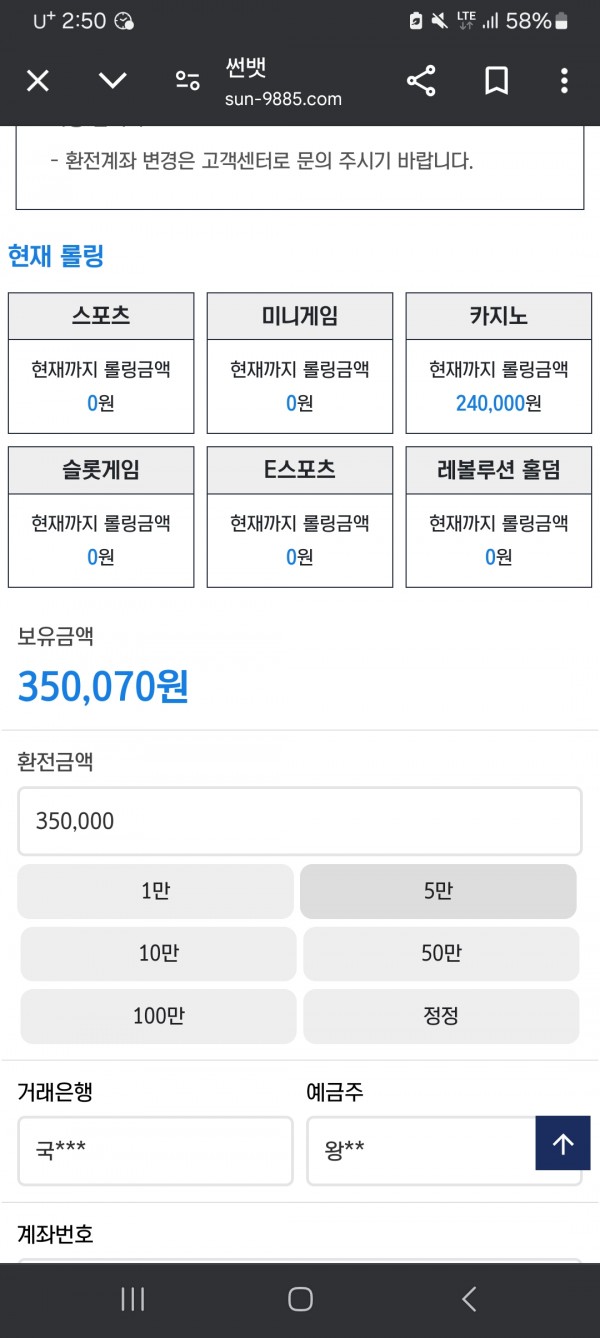
Task: Tap the share icon
Action: point(421,81)
